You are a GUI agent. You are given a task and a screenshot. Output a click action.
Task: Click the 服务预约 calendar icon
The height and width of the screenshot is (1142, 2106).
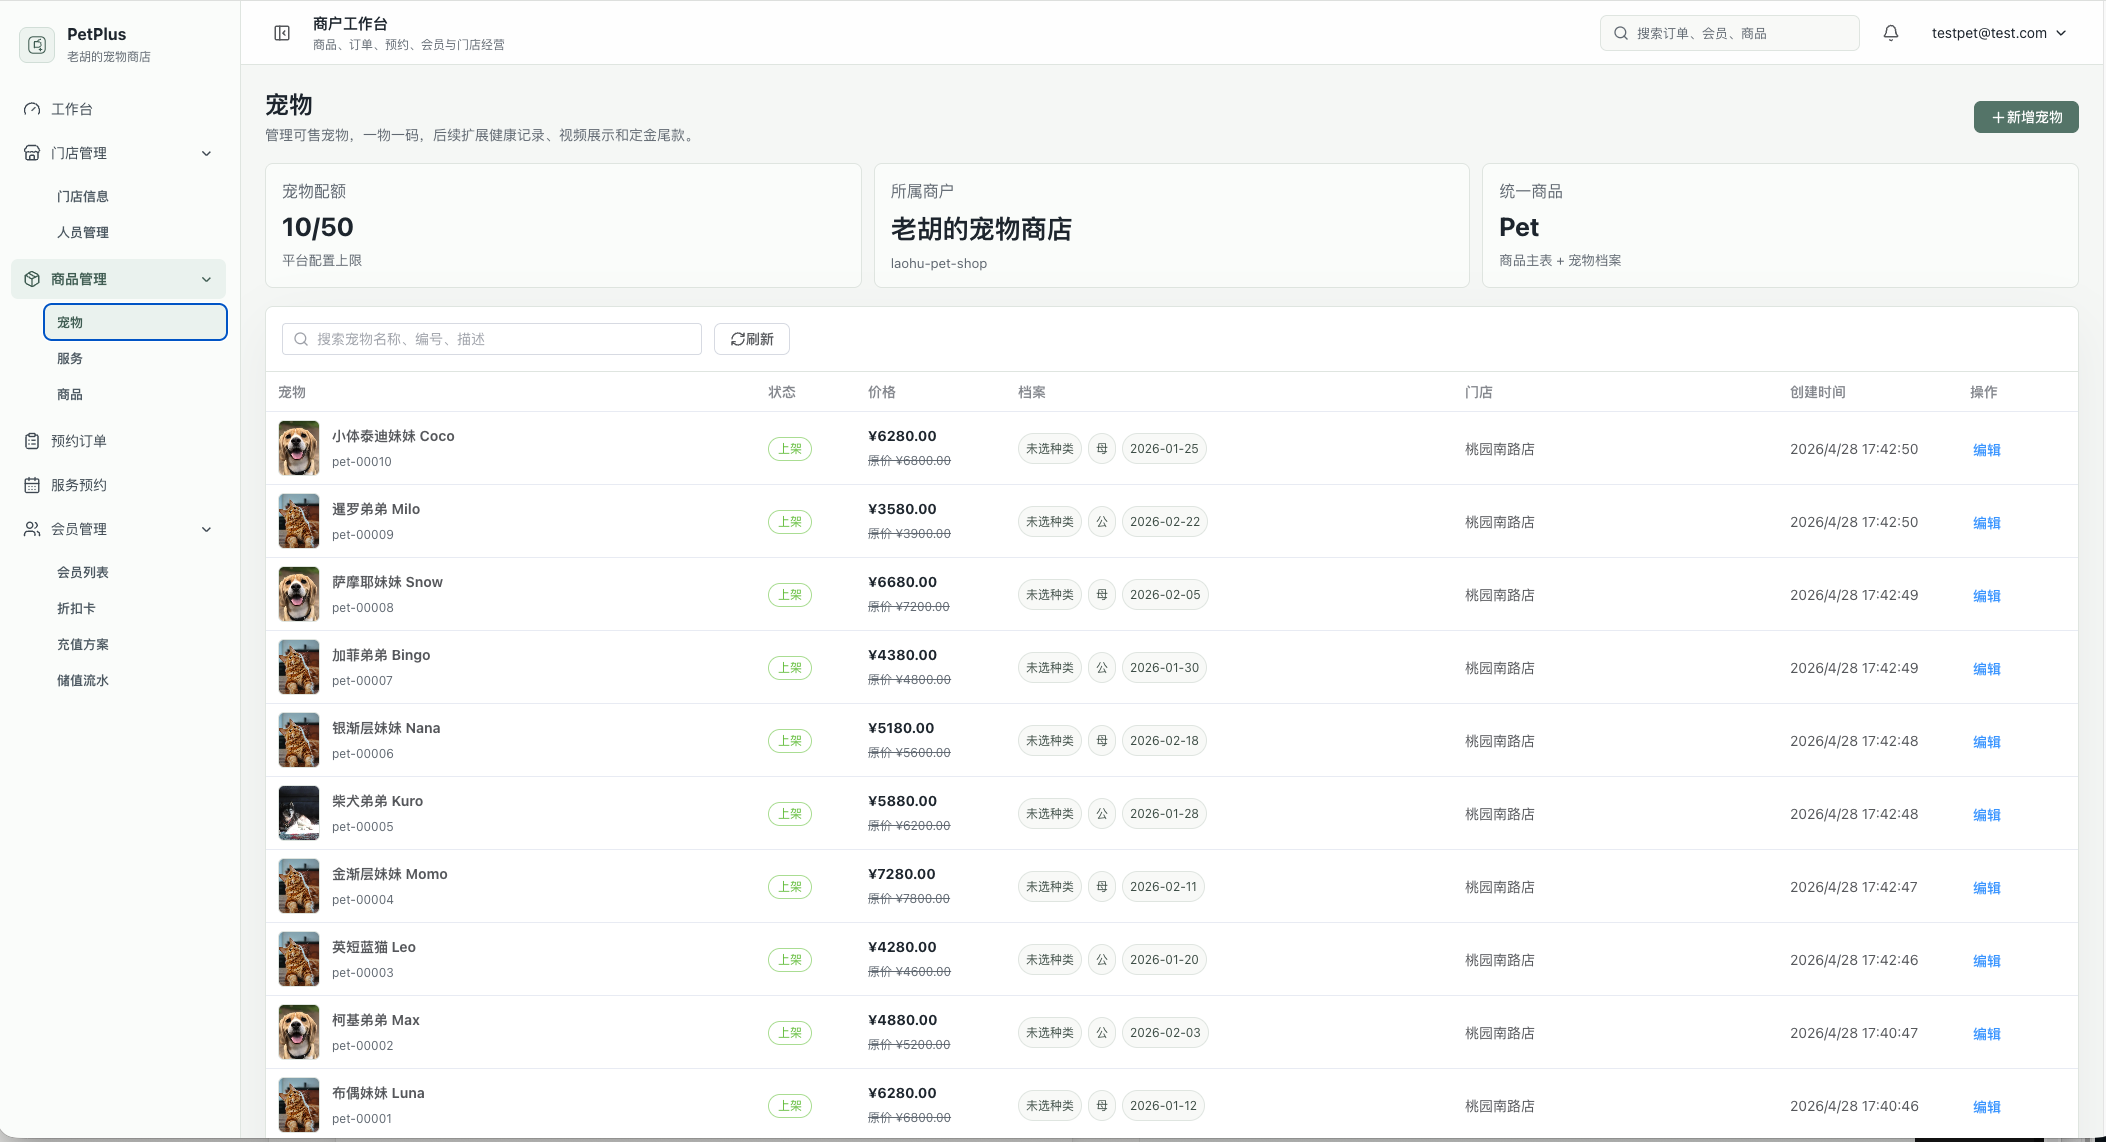32,485
